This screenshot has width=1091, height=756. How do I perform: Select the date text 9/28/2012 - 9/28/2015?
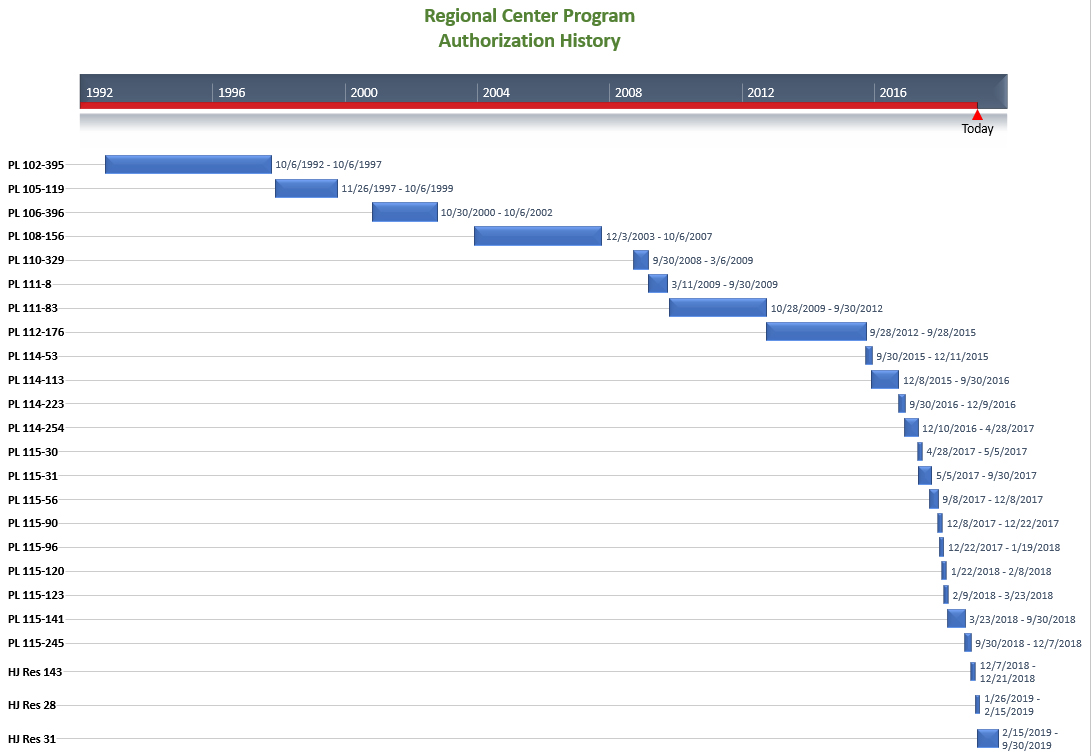922,333
